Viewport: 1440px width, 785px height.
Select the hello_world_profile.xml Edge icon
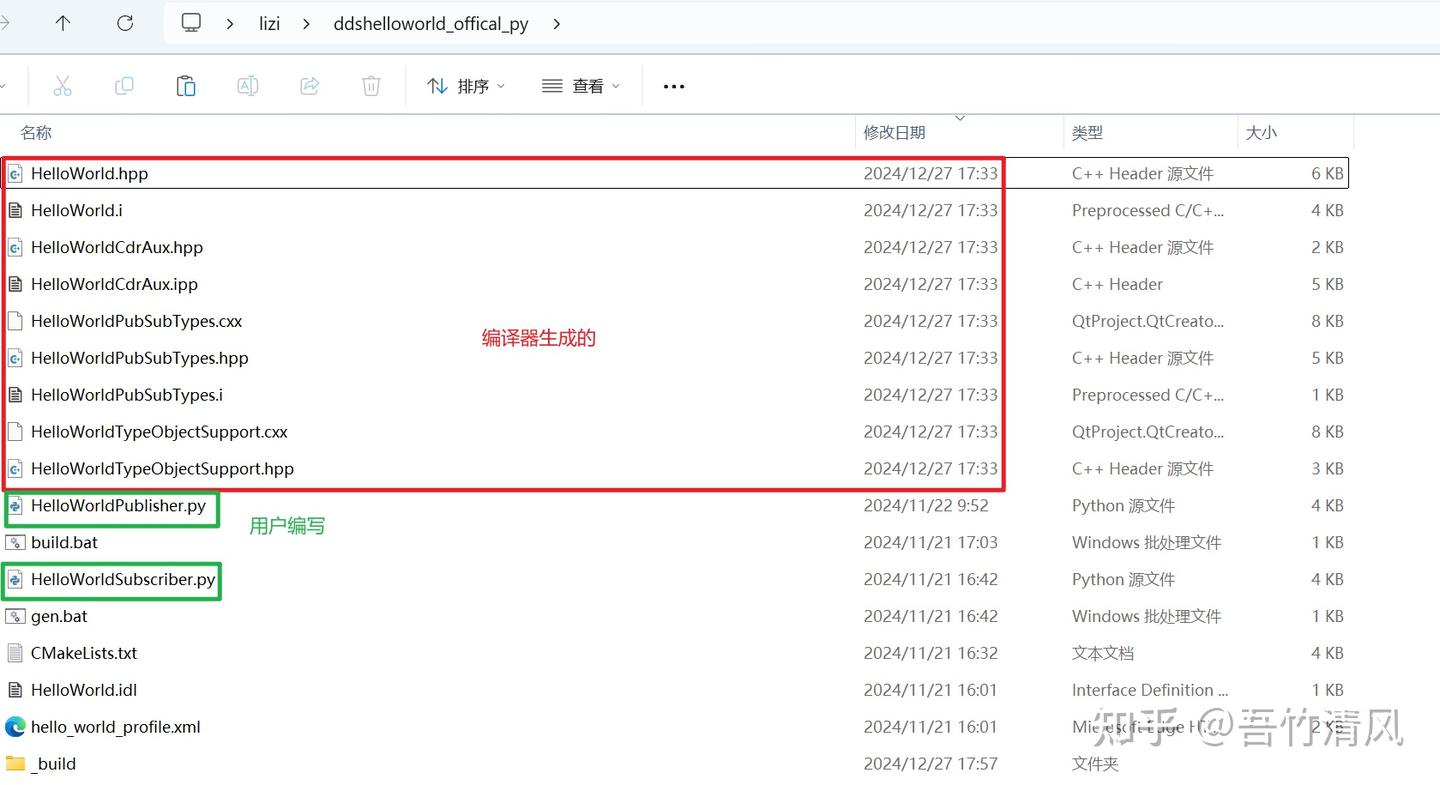15,727
